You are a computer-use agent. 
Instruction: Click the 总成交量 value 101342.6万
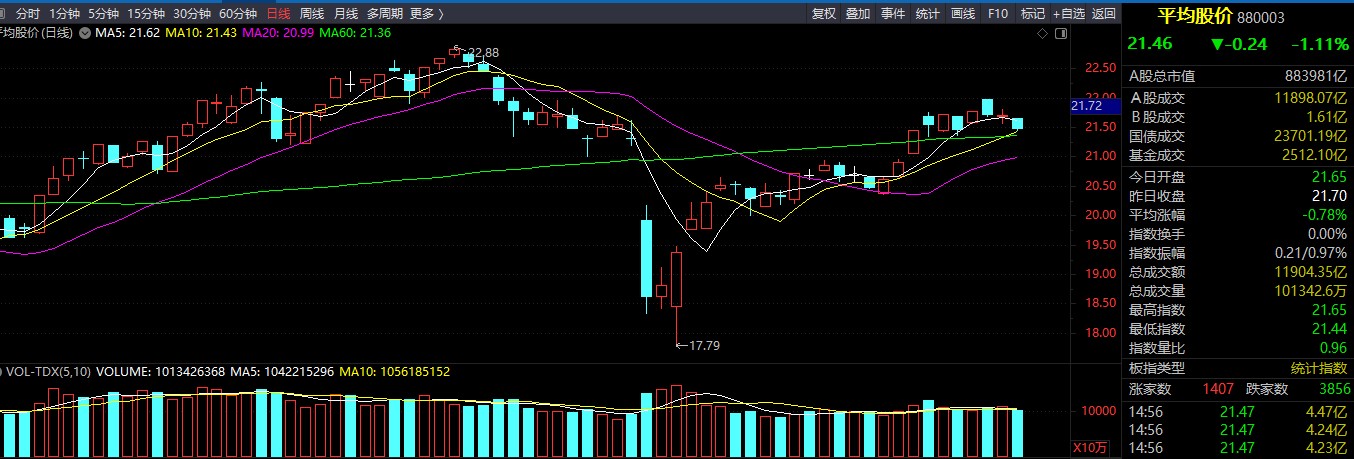pyautogui.click(x=1310, y=291)
